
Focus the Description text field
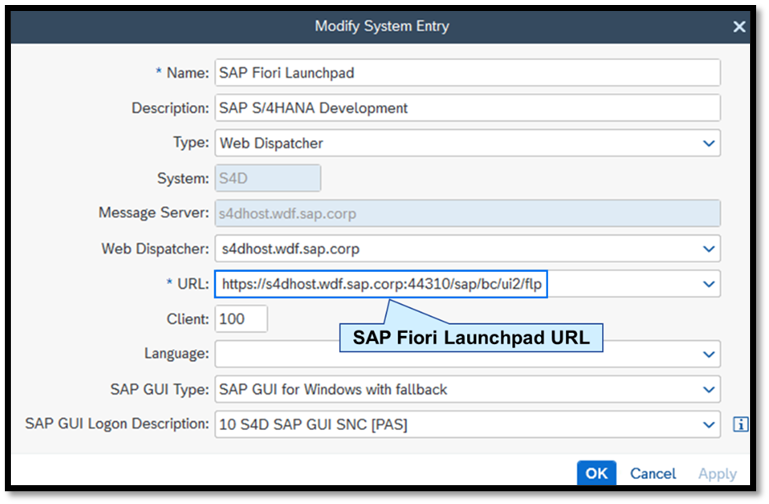(x=467, y=108)
